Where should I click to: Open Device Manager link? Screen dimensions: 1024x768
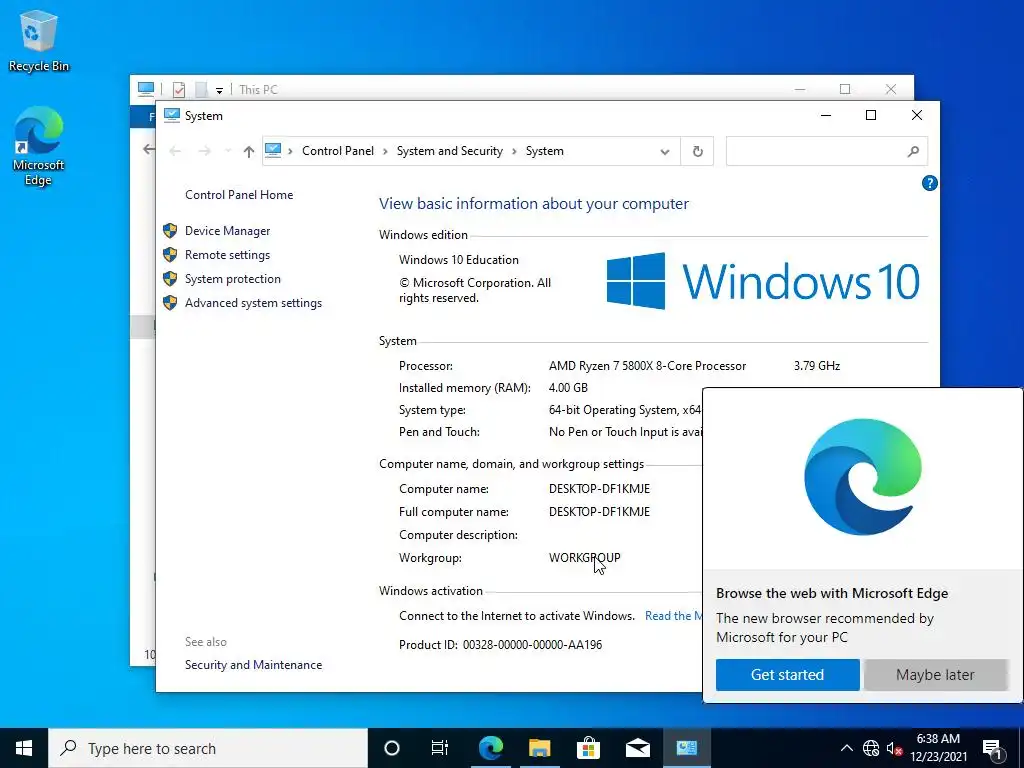[x=227, y=231]
